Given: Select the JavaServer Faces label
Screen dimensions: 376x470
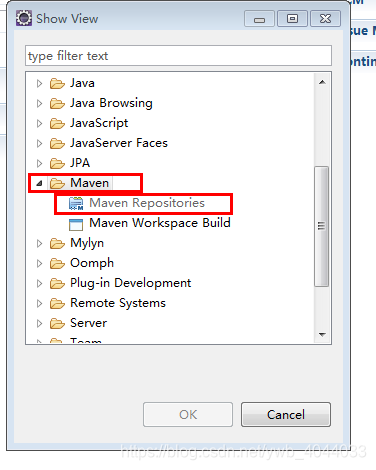Looking at the screenshot, I should coord(119,143).
